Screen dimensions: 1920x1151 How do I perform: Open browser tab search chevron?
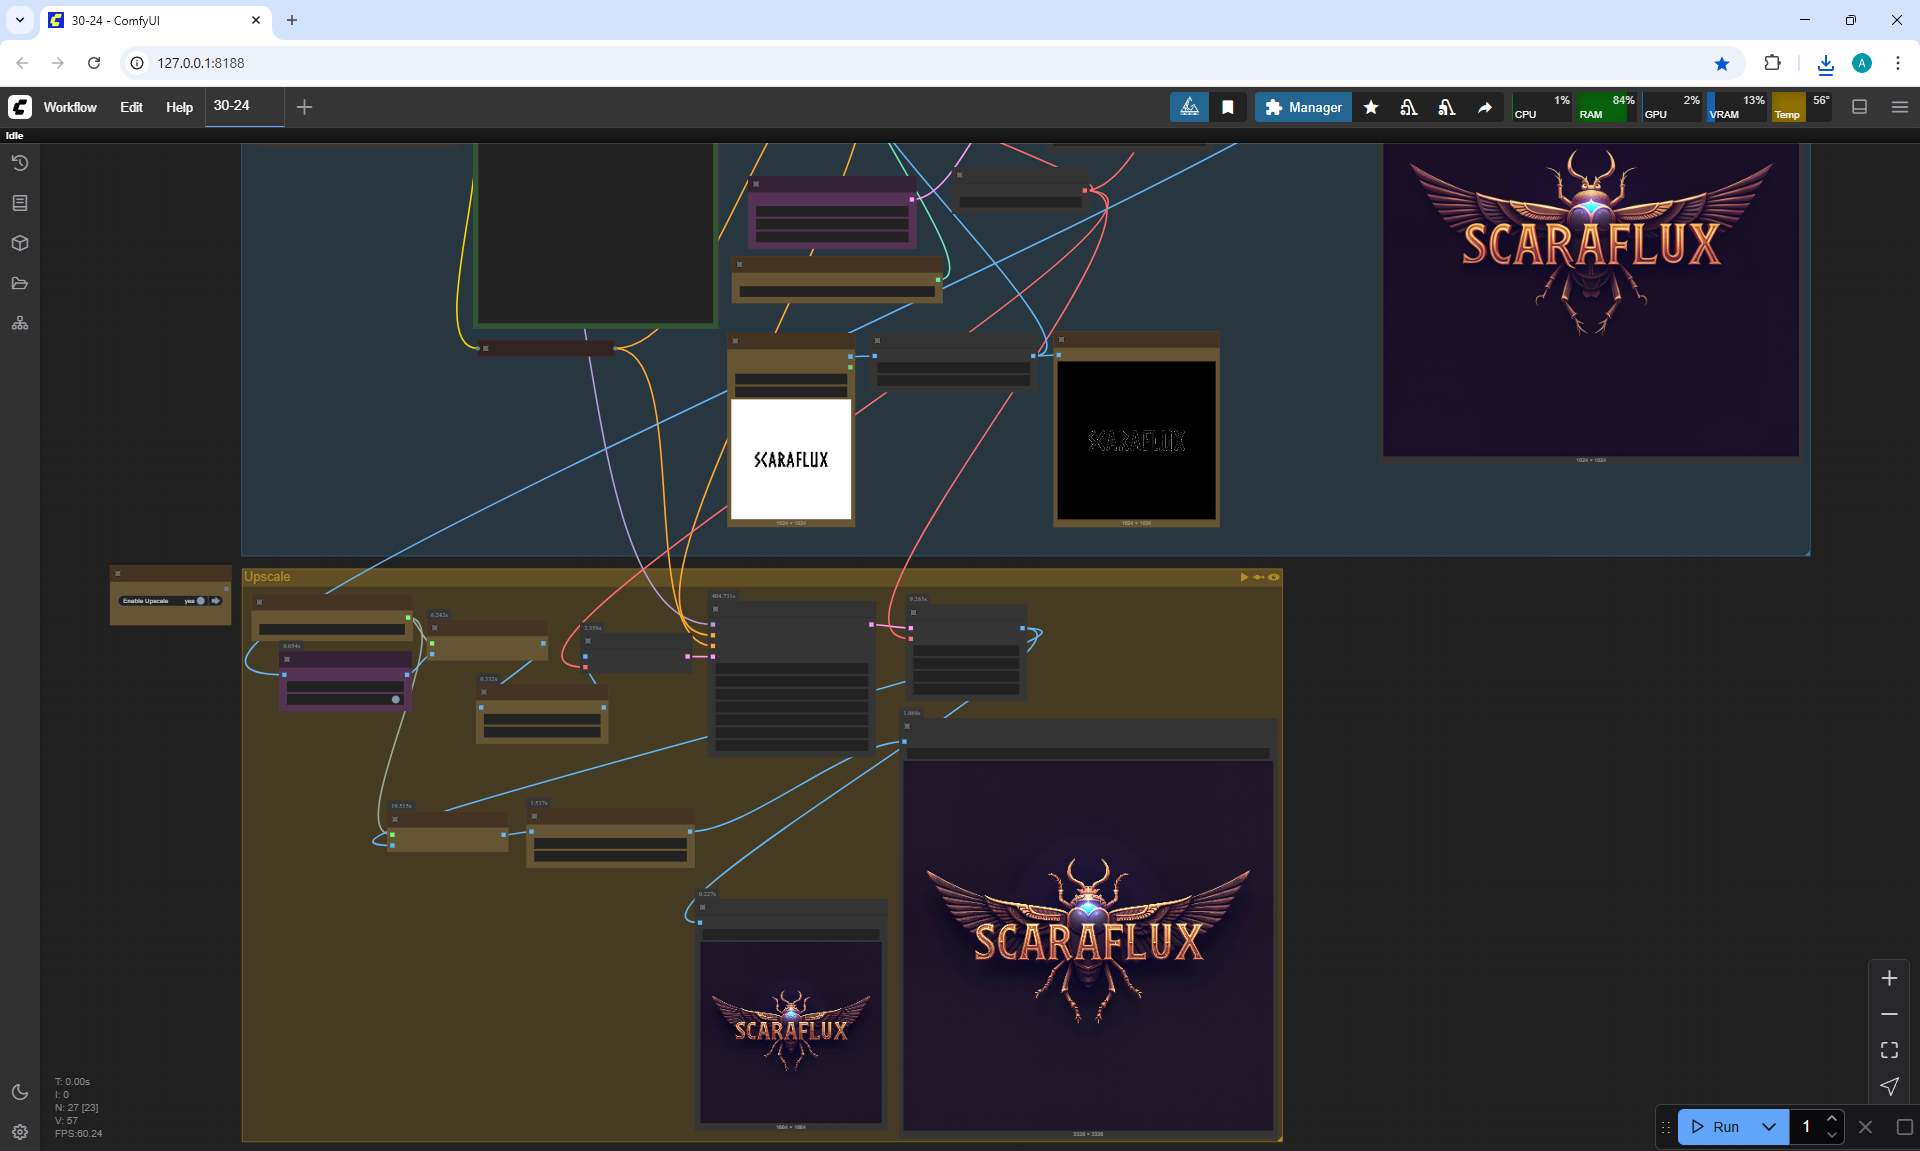coord(19,20)
